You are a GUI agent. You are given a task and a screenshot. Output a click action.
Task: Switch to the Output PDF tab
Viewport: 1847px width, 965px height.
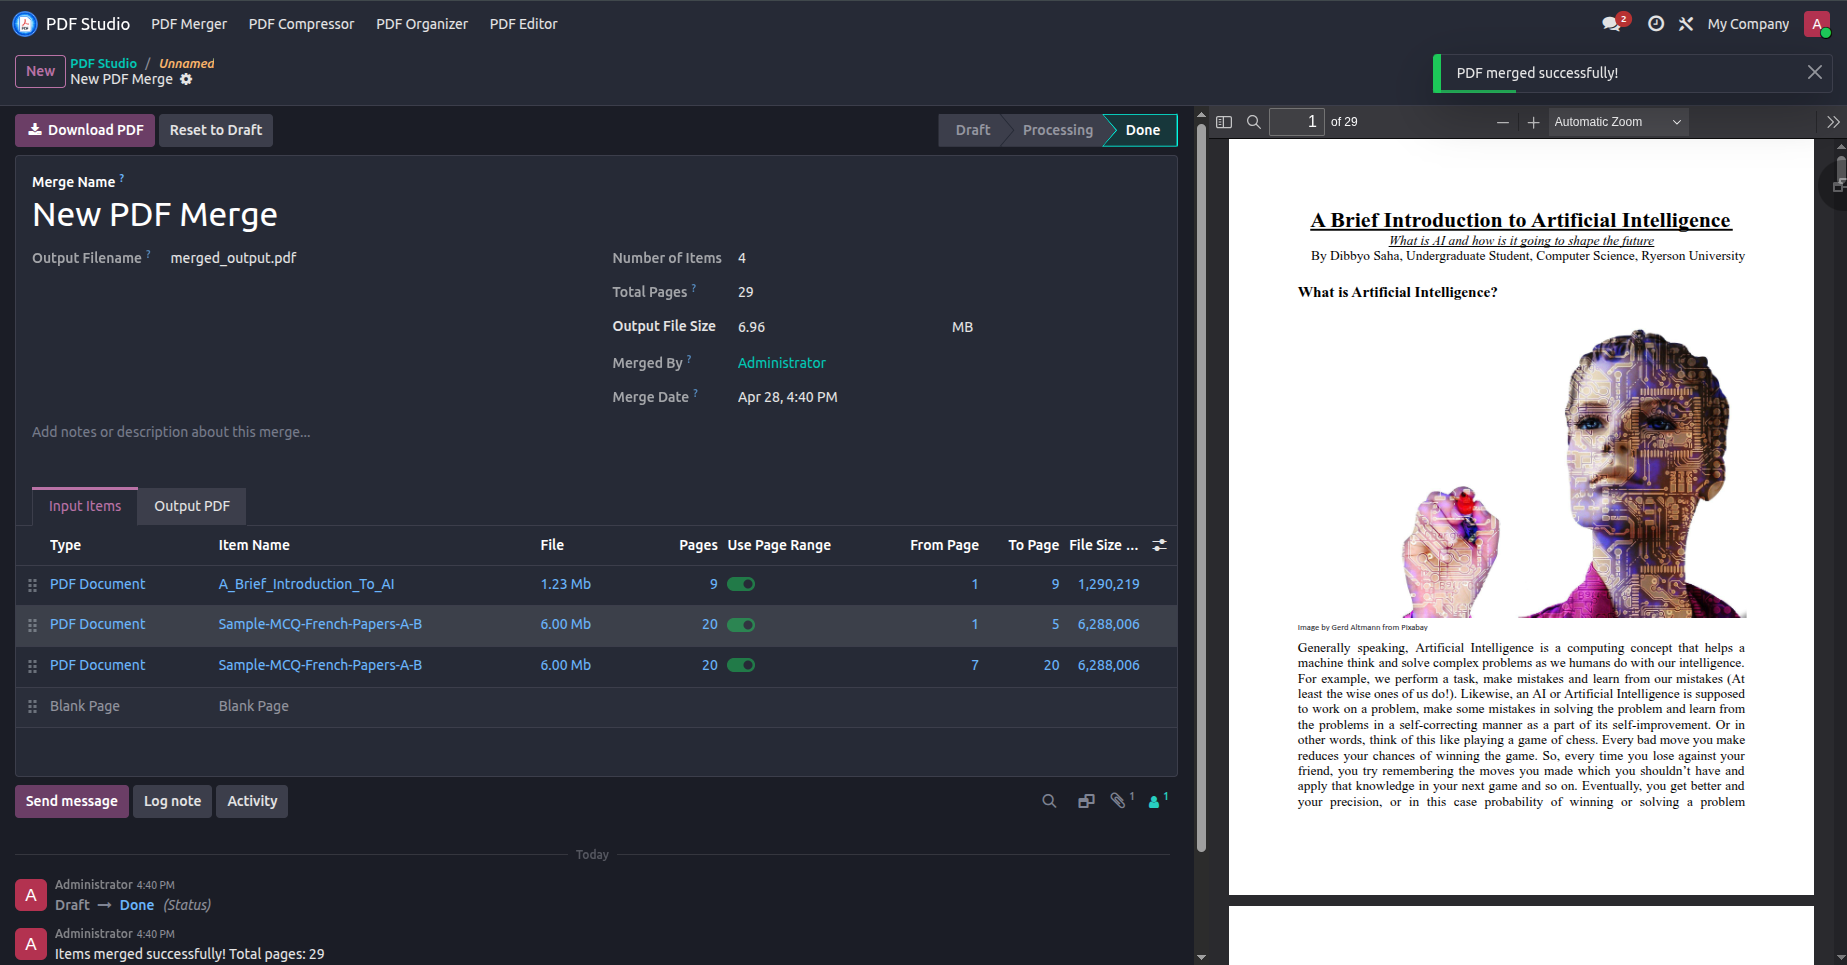click(192, 506)
